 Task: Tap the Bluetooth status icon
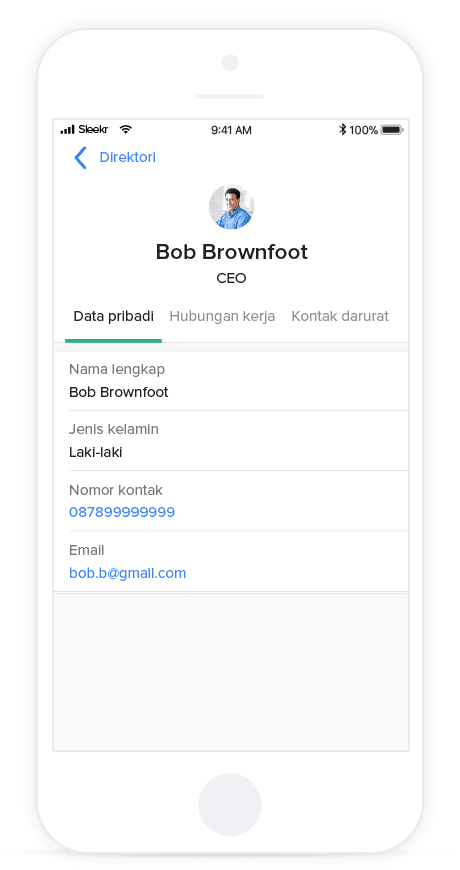point(342,130)
